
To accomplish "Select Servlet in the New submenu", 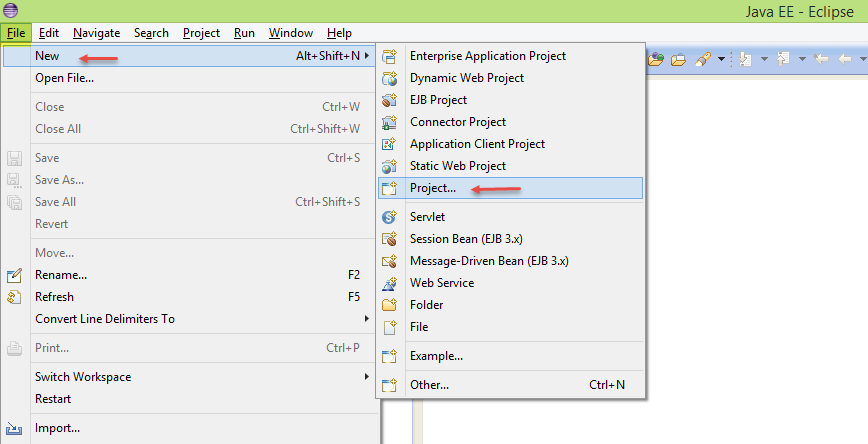I will [427, 217].
